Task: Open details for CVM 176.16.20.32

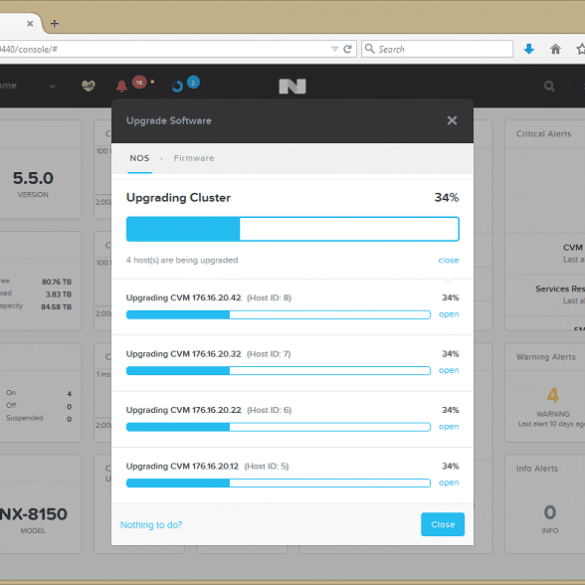Action: pos(449,370)
